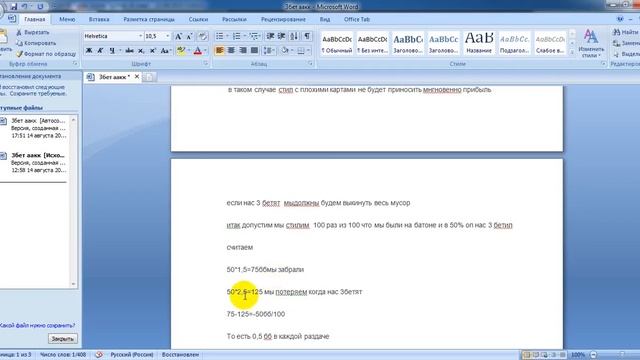Open the 10,5 font size dropdown
The image size is (640, 360).
pyautogui.click(x=167, y=36)
